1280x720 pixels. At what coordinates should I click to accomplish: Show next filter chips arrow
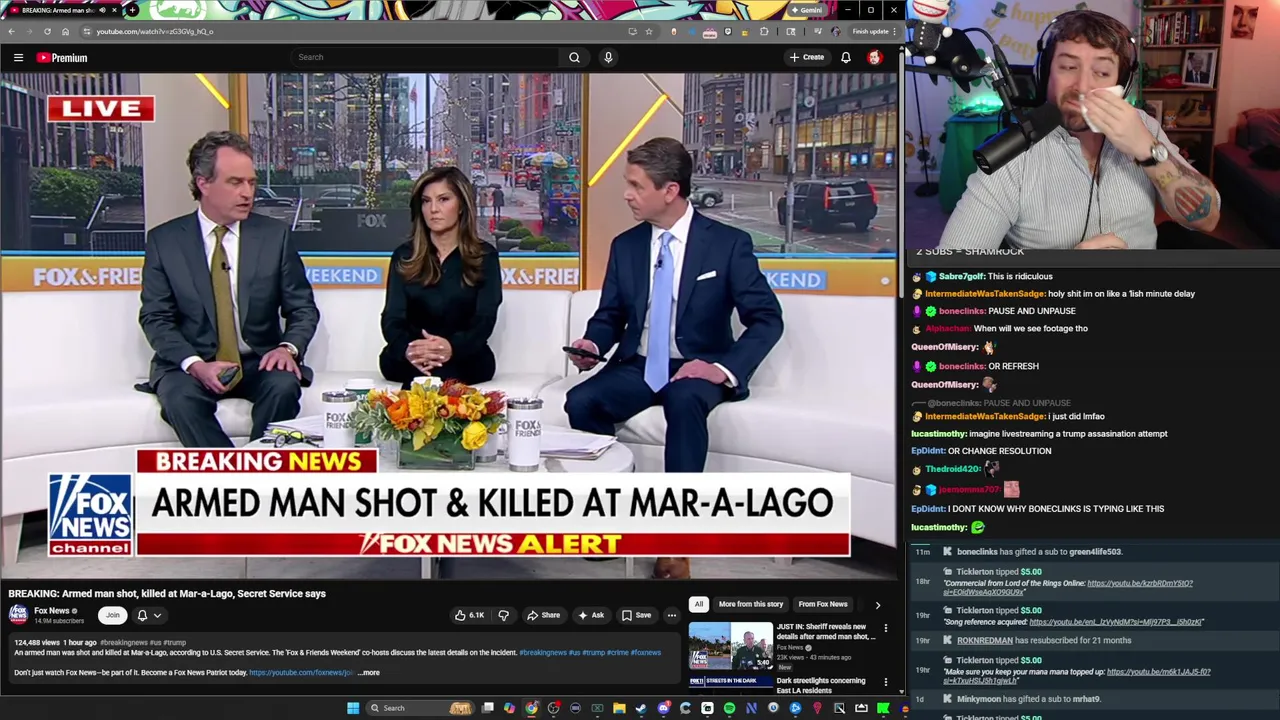878,604
